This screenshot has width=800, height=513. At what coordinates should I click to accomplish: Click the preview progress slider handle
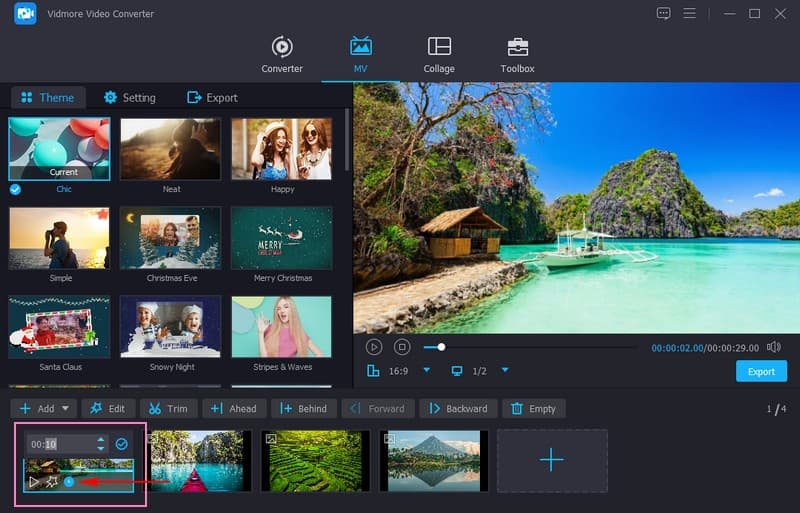[x=441, y=347]
